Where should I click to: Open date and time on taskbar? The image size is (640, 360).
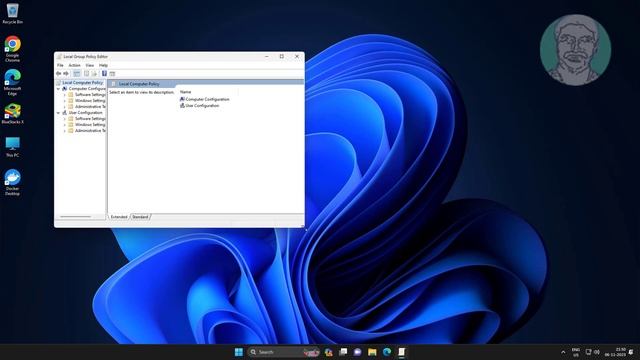click(x=615, y=352)
